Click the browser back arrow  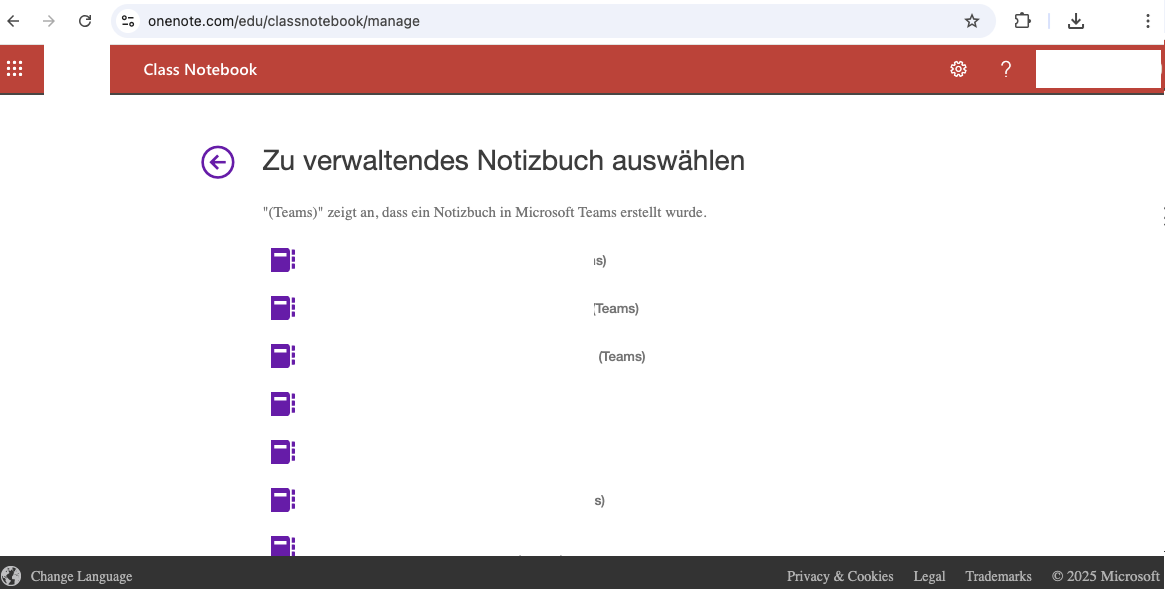pos(13,21)
